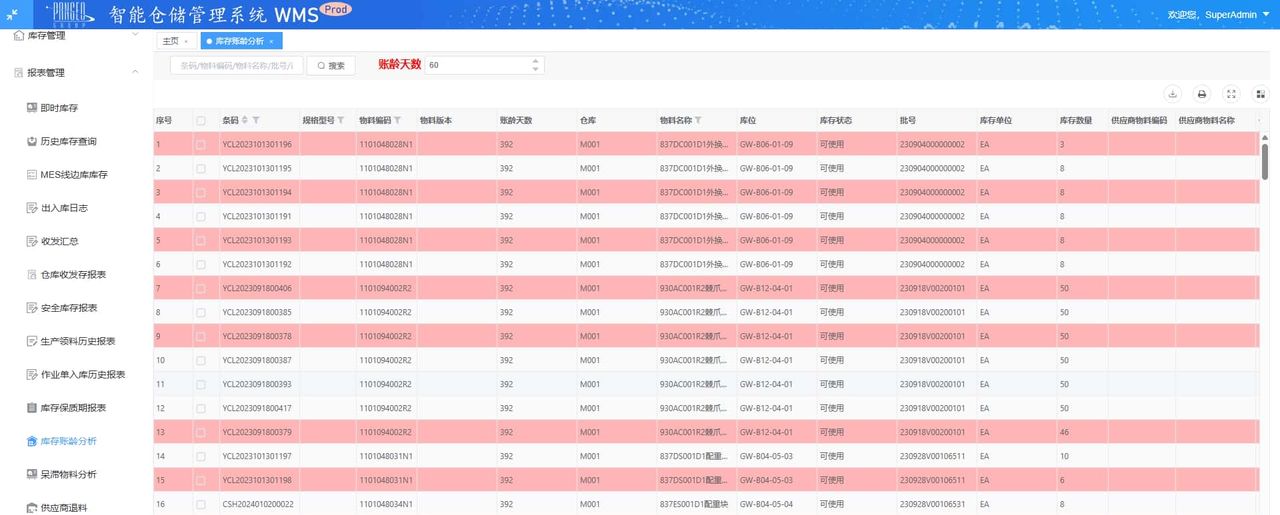Toggle the select-all checkbox in header

[201, 120]
